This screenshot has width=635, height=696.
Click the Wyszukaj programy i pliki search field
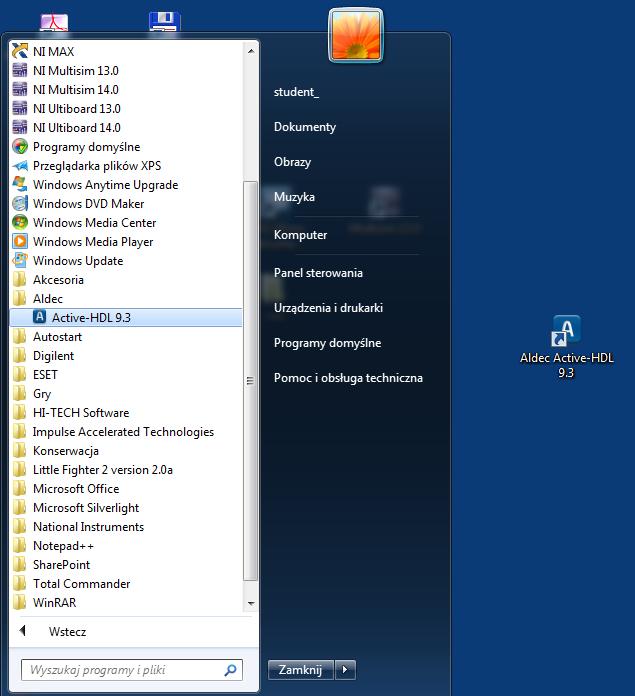132,670
